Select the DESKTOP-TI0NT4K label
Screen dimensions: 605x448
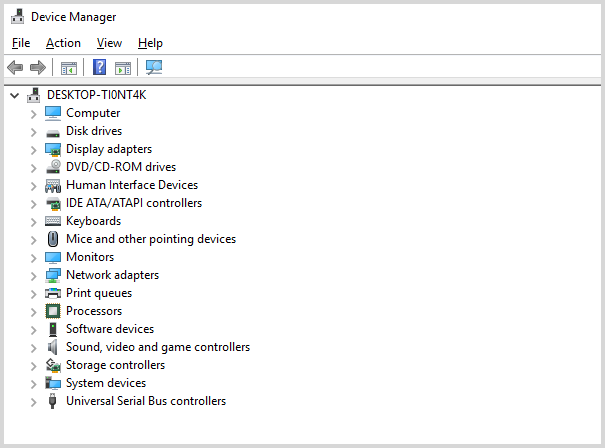coord(96,95)
